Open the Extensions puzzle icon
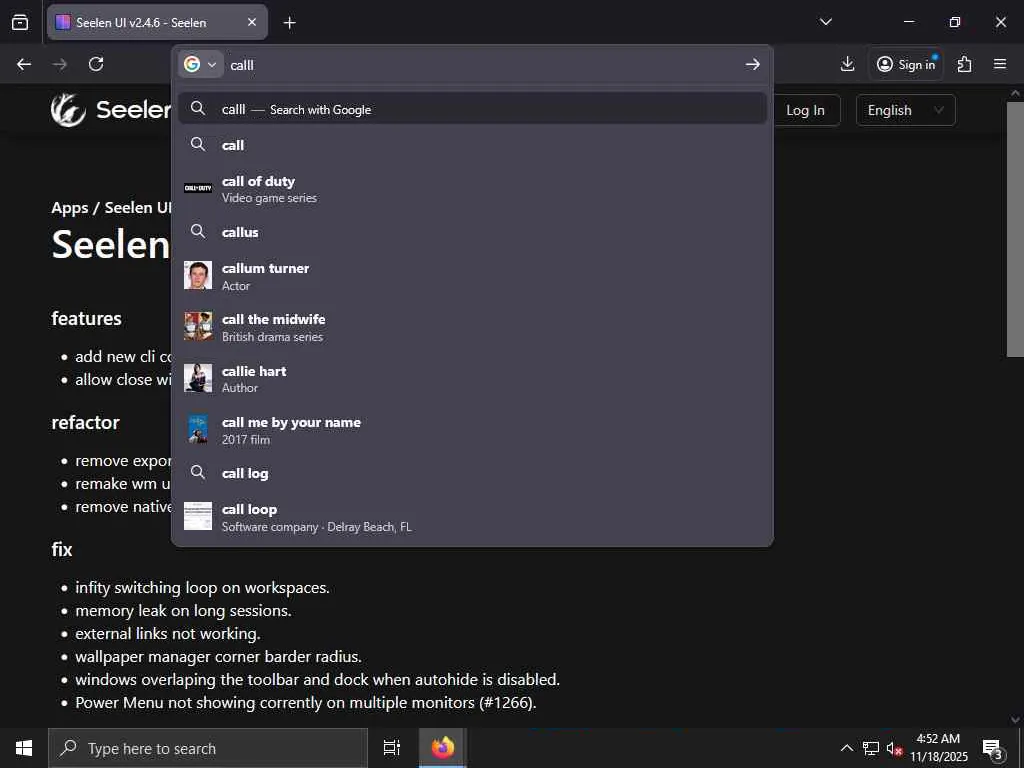Image resolution: width=1024 pixels, height=768 pixels. [964, 64]
